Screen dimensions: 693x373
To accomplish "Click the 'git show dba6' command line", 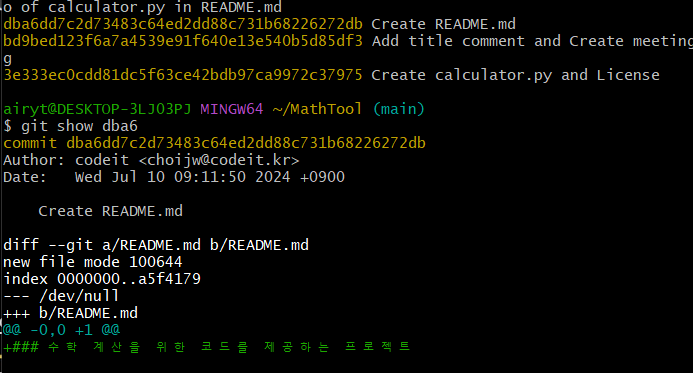I will (x=71, y=126).
